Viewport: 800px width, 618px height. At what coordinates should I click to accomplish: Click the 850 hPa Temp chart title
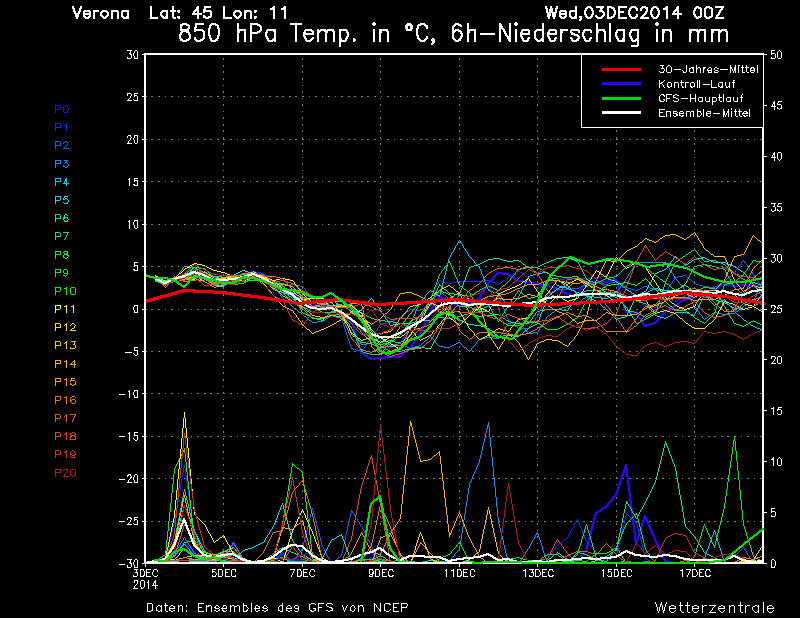(x=453, y=32)
